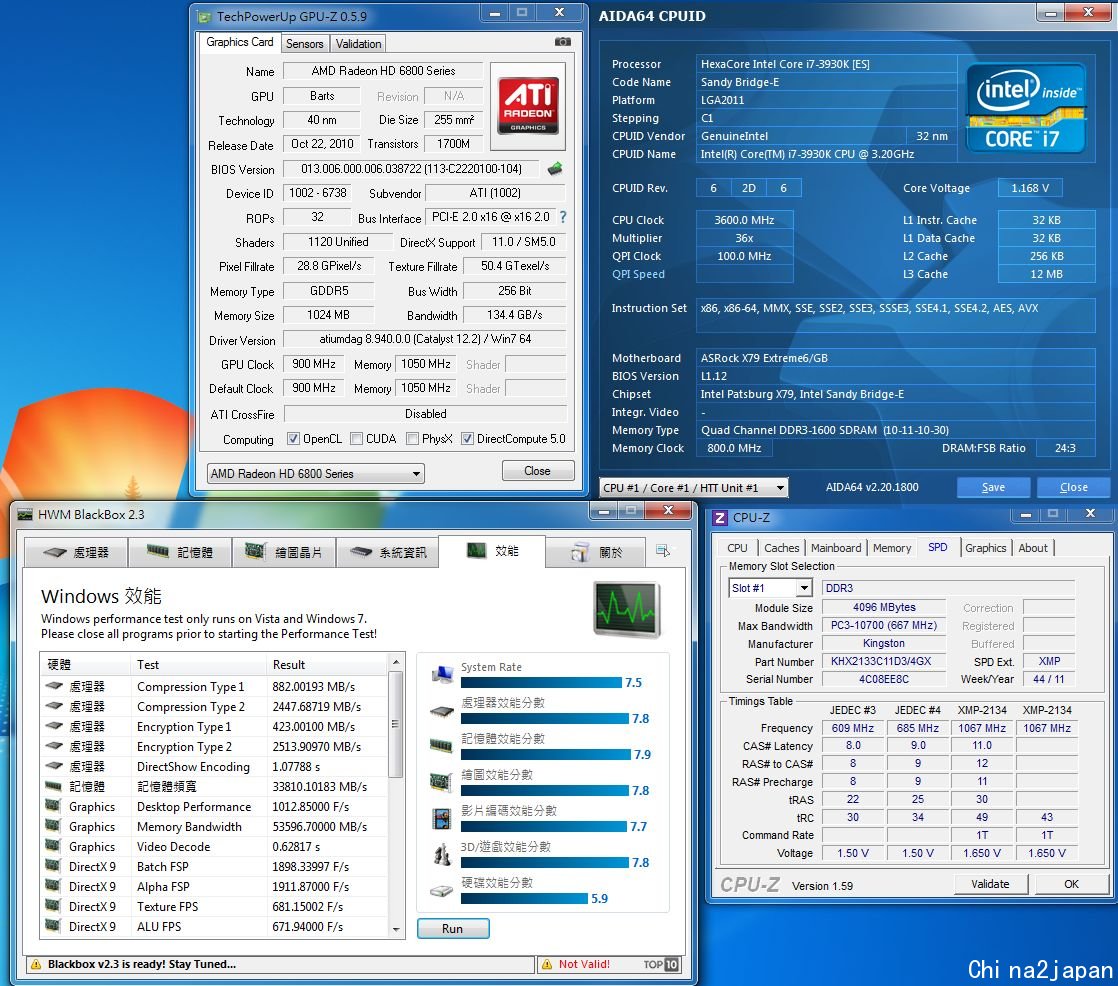1118x986 pixels.
Task: Click the Close button in GPU-Z
Action: coord(537,471)
